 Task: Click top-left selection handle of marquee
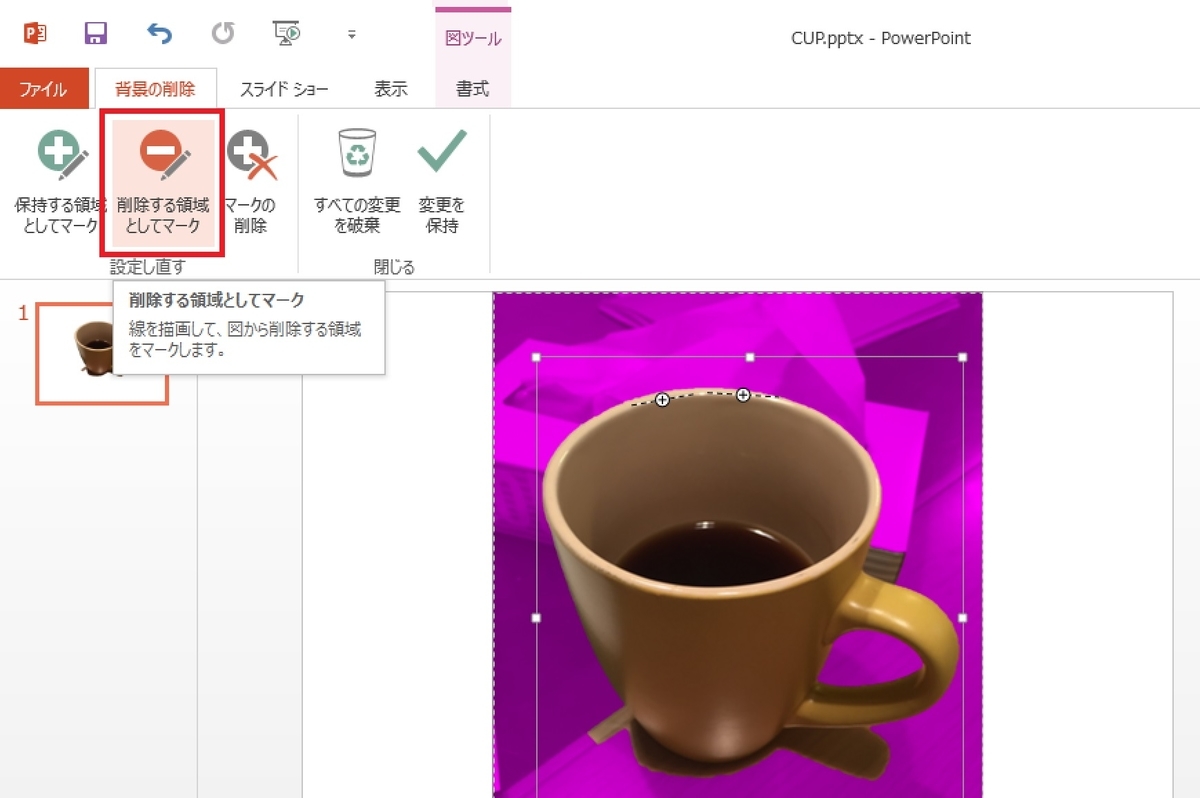tap(536, 357)
